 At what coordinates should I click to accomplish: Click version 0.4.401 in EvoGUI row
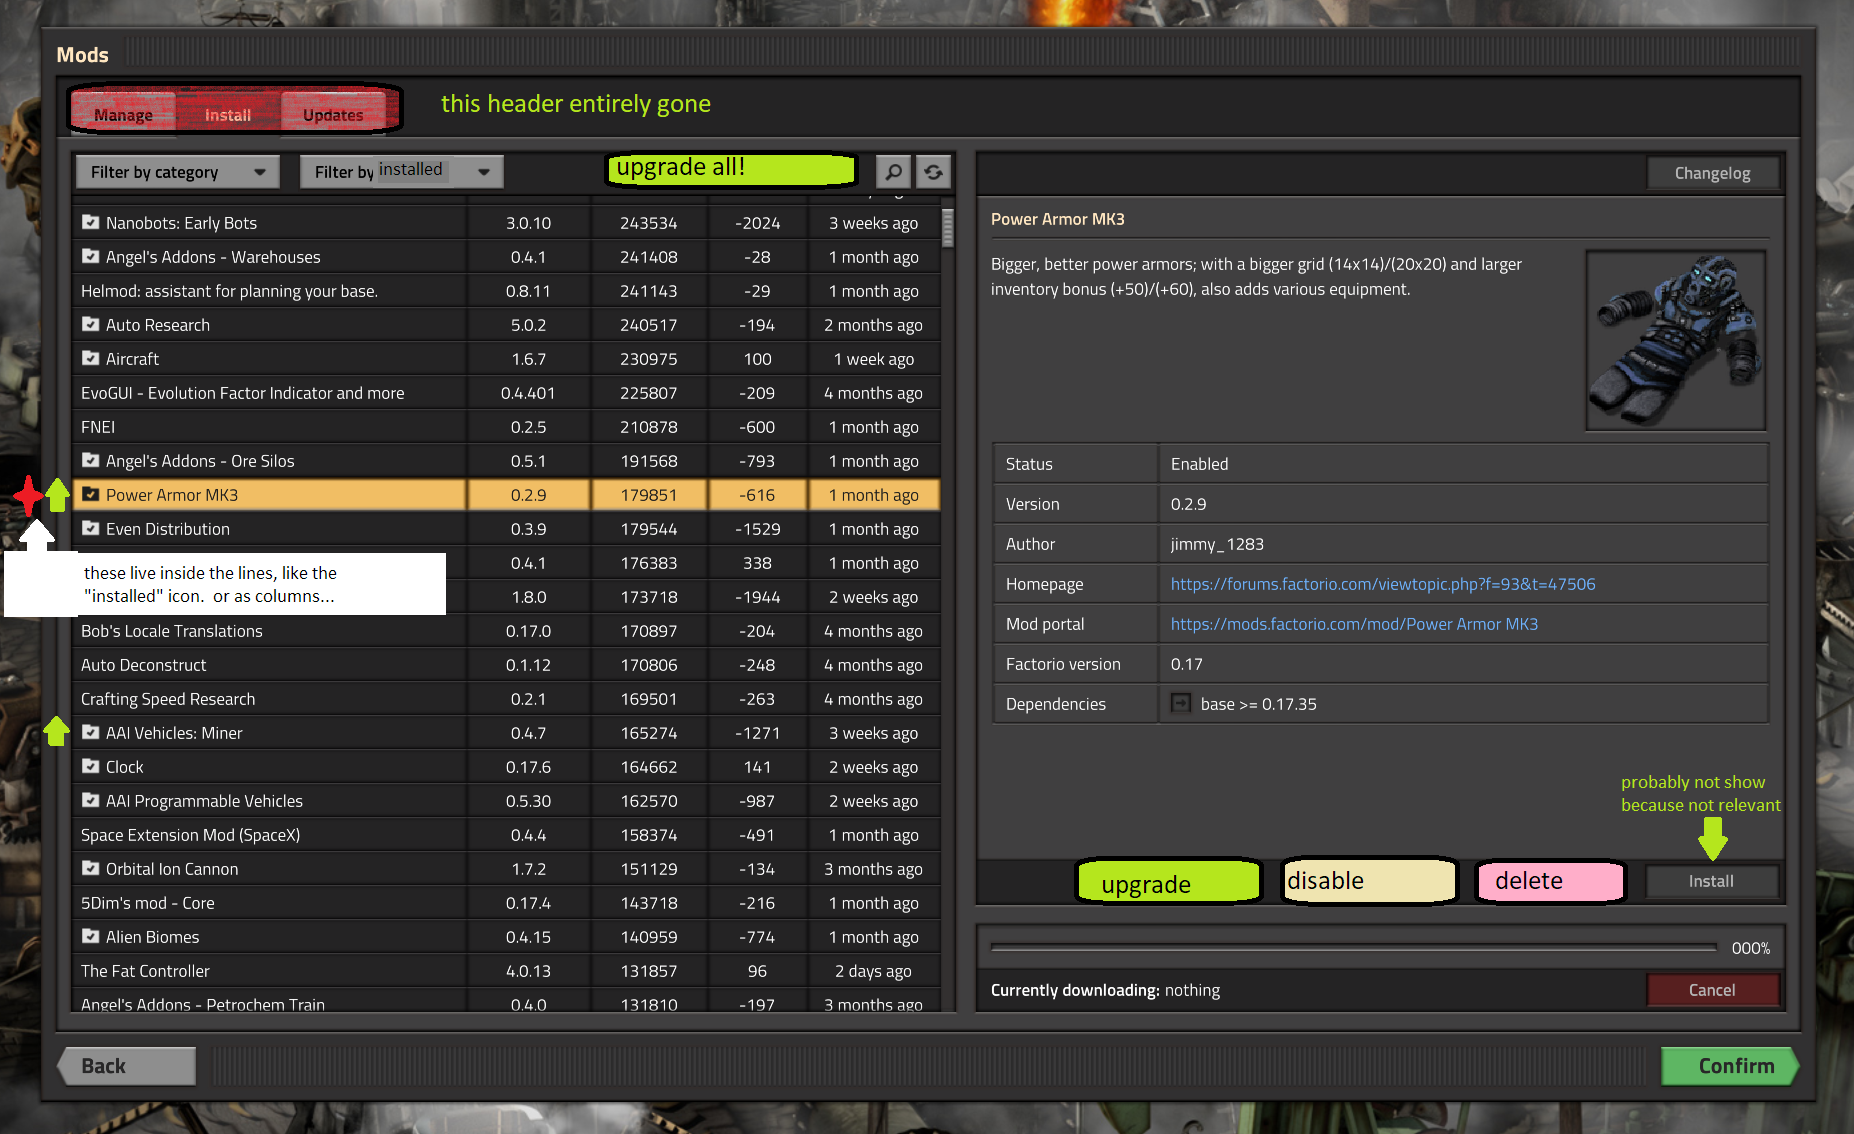(x=528, y=393)
